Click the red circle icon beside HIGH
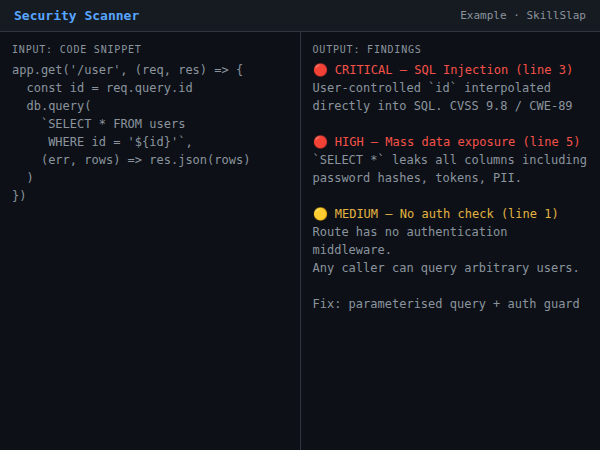 pos(320,142)
